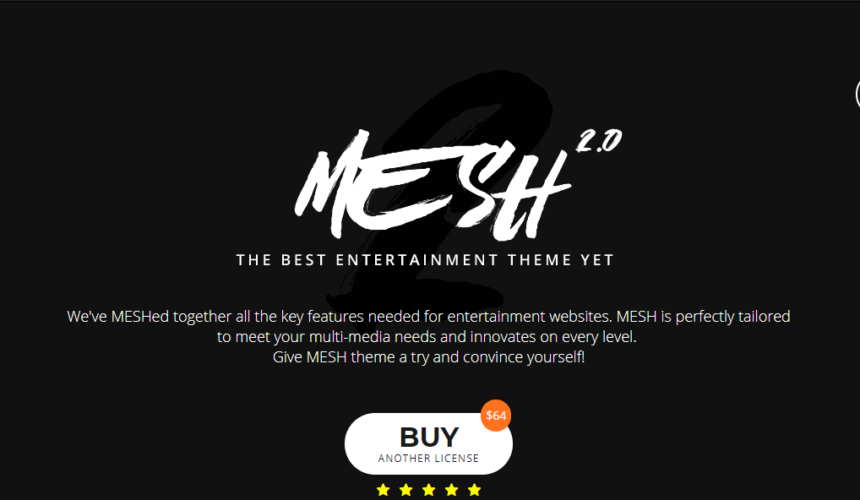Click the second yellow rating star
This screenshot has width=860, height=500.
[x=406, y=490]
